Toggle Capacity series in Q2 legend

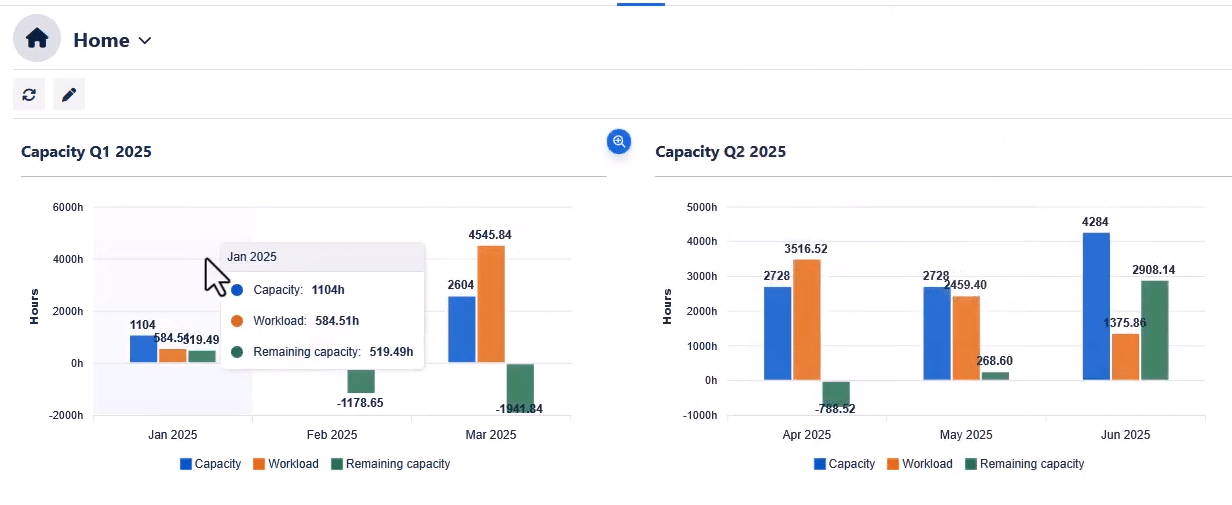tap(845, 464)
